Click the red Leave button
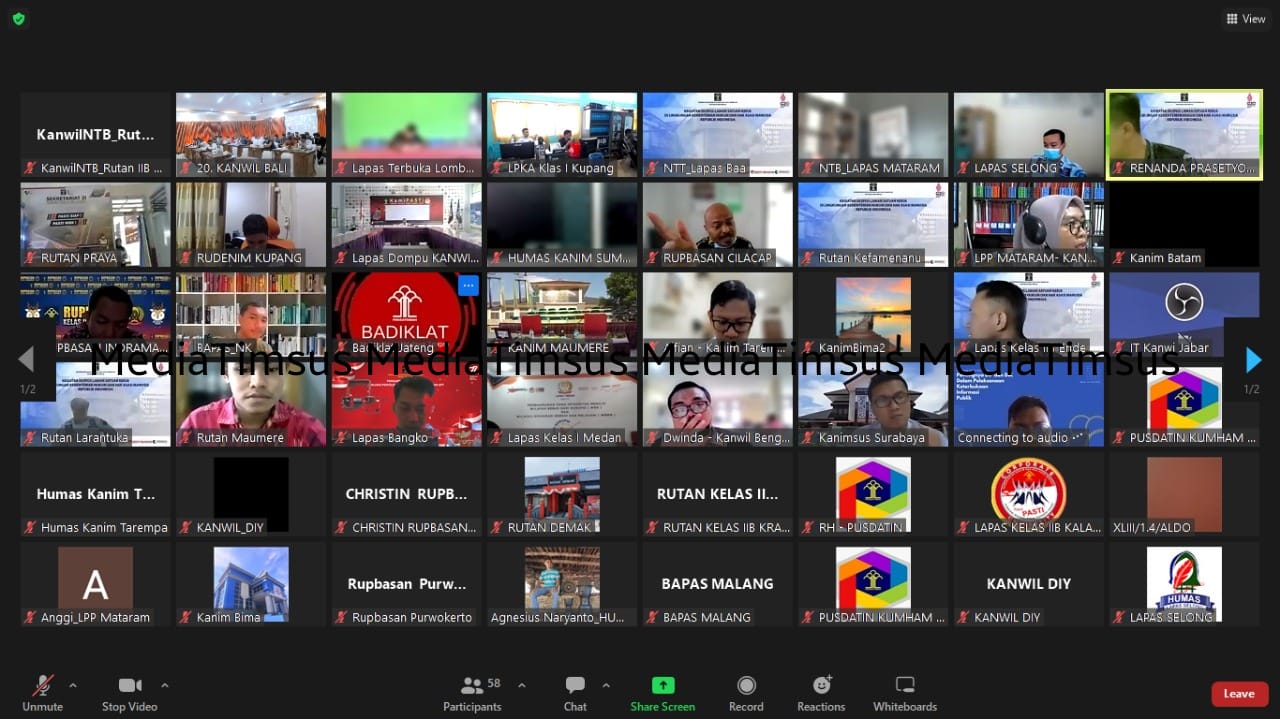The width and height of the screenshot is (1280, 719). click(1239, 694)
